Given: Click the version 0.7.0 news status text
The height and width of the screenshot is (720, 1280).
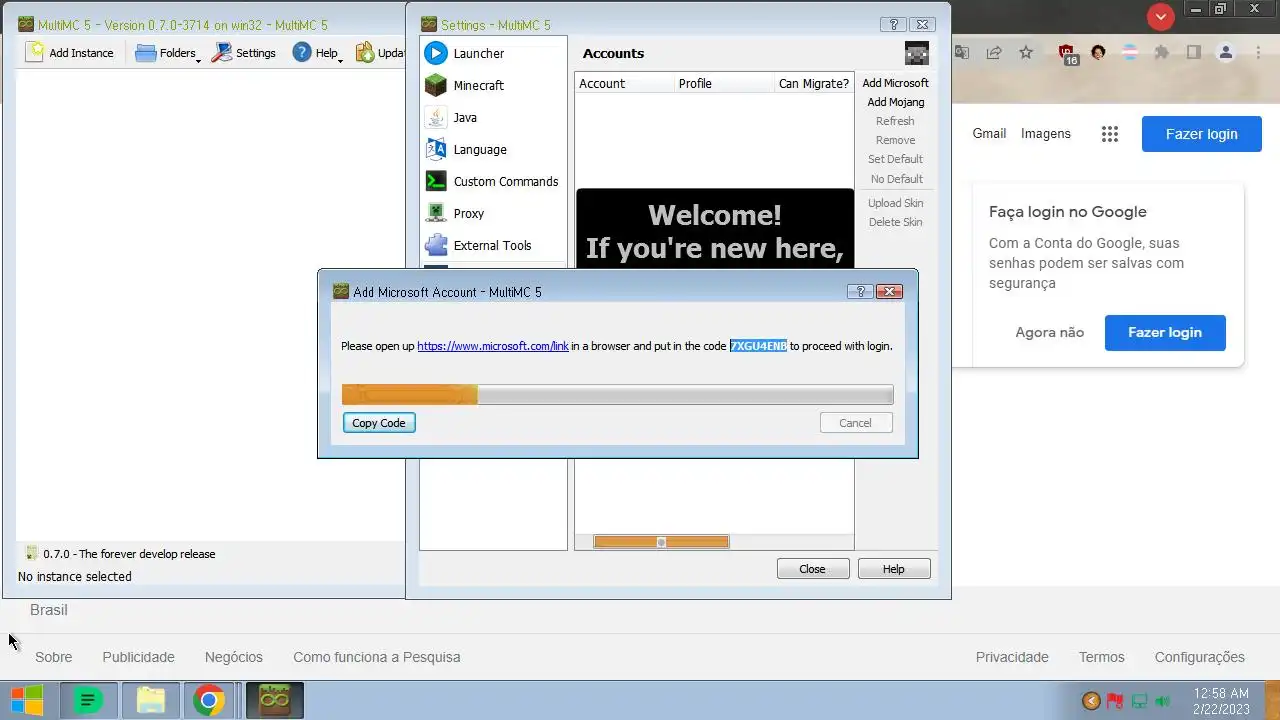Looking at the screenshot, I should [x=129, y=554].
